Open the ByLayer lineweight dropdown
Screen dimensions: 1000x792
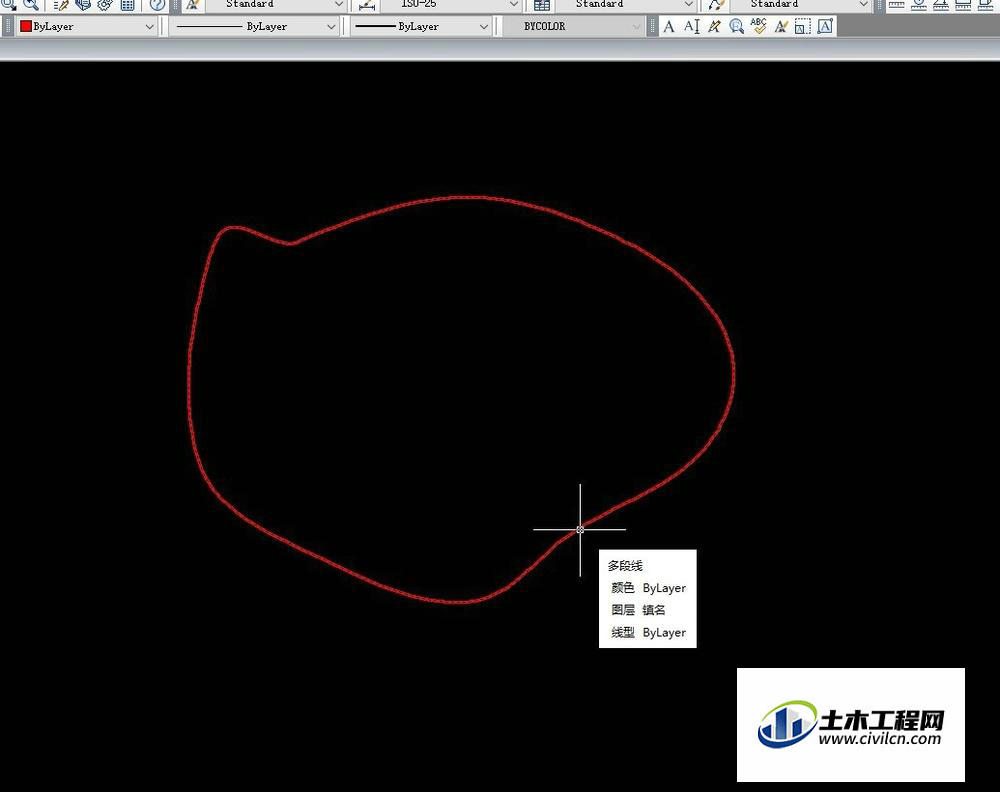point(421,27)
